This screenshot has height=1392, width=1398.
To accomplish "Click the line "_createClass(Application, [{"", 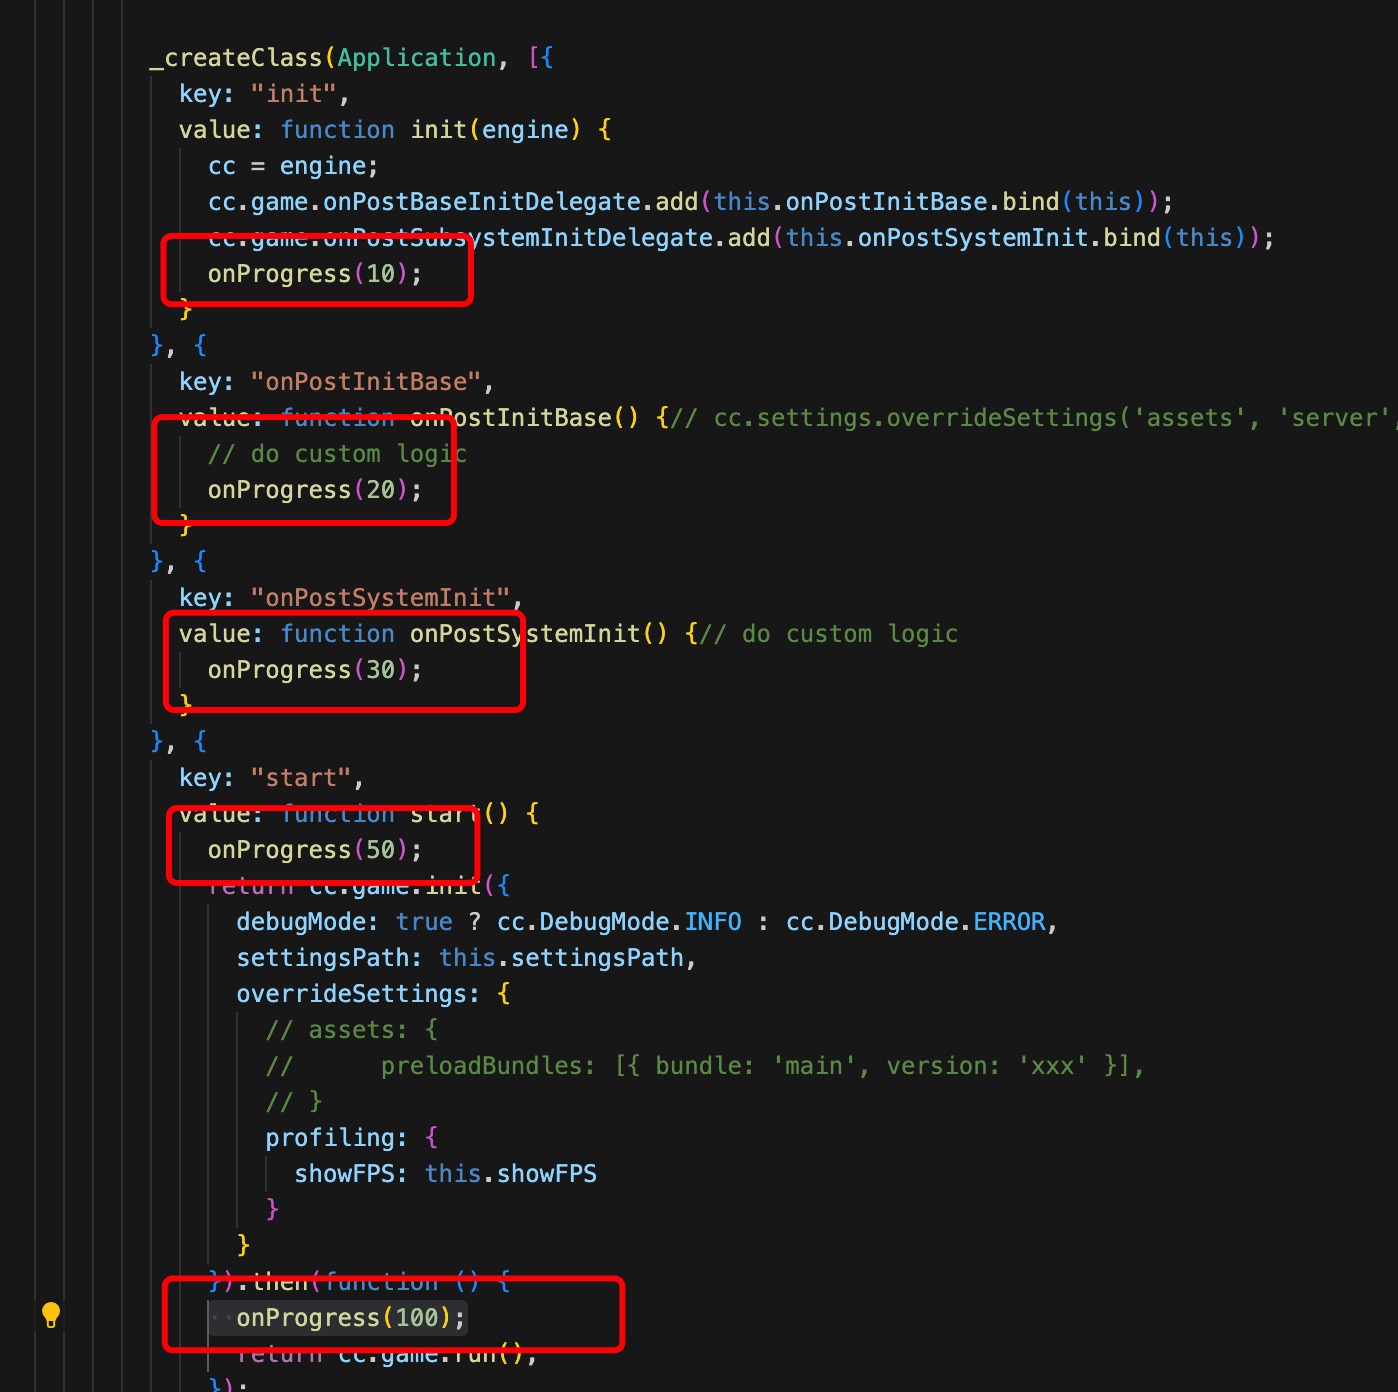I will (x=351, y=58).
